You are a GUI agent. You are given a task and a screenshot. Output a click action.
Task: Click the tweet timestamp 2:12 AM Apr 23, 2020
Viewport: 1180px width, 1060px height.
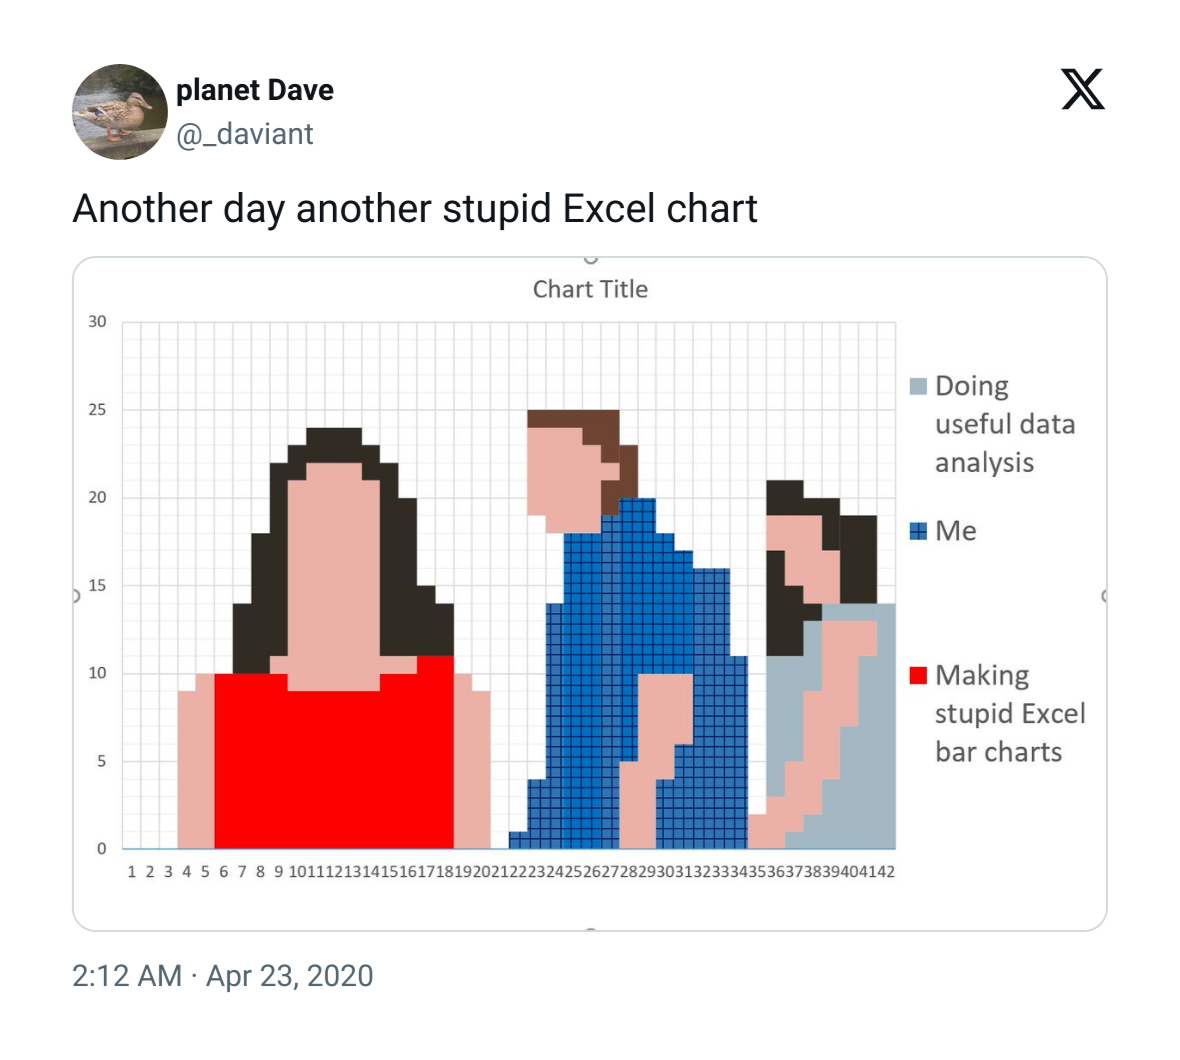click(x=223, y=976)
